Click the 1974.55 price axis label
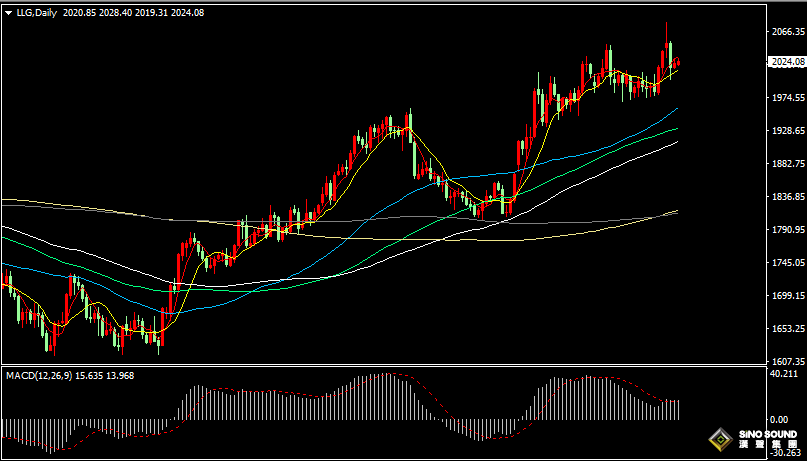Image resolution: width=807 pixels, height=461 pixels. click(788, 98)
